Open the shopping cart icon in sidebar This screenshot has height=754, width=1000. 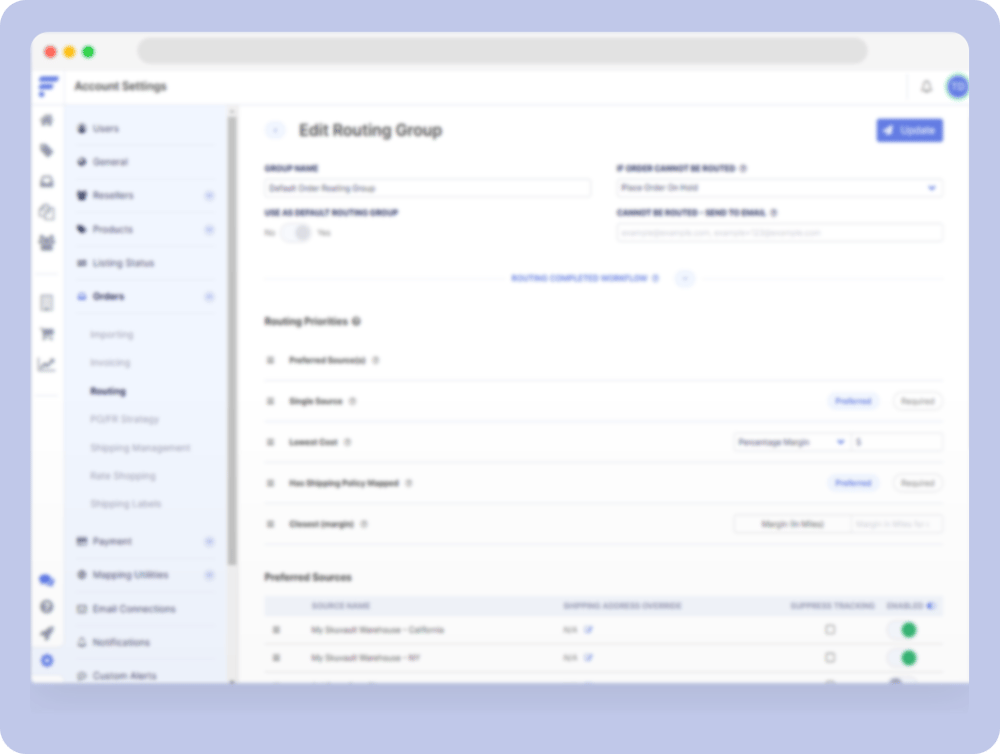tap(46, 334)
